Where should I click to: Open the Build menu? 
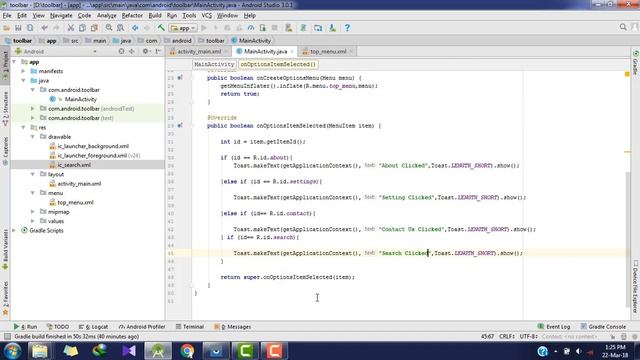pos(155,16)
